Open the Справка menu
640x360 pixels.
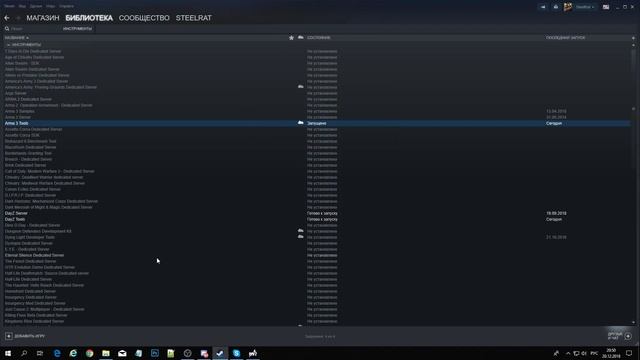point(67,7)
